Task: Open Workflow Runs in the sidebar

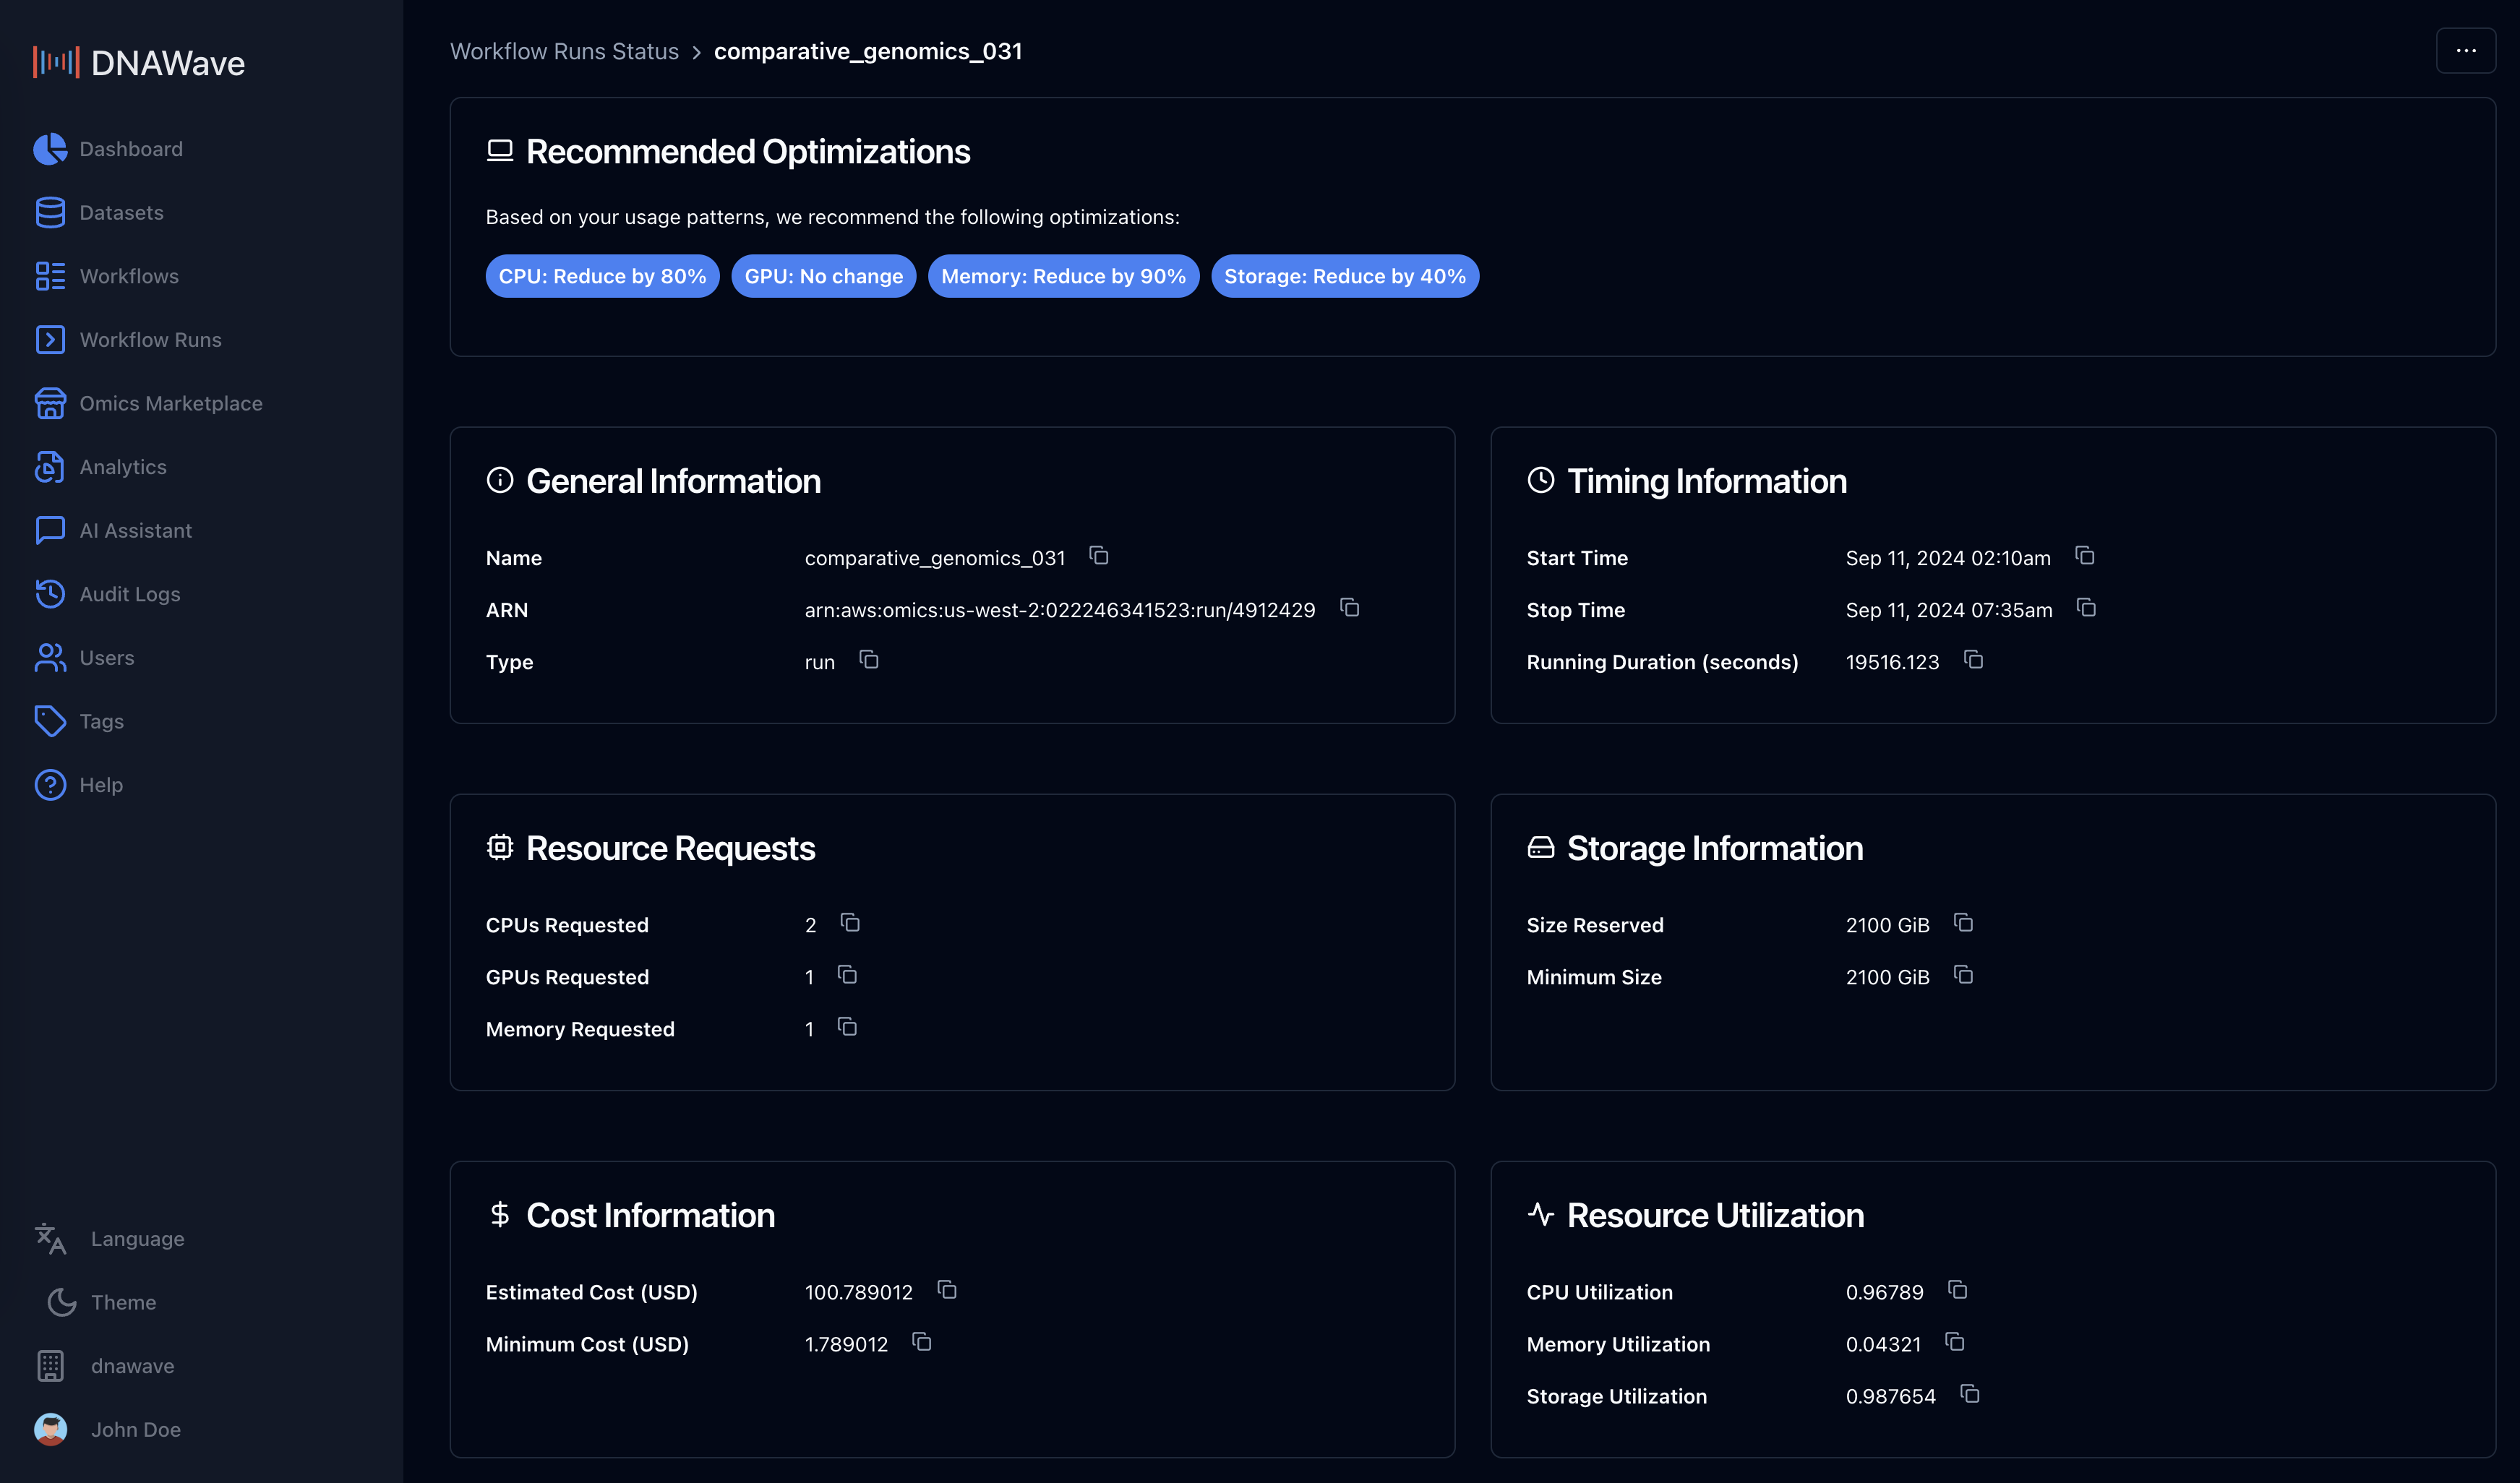Action: [150, 339]
